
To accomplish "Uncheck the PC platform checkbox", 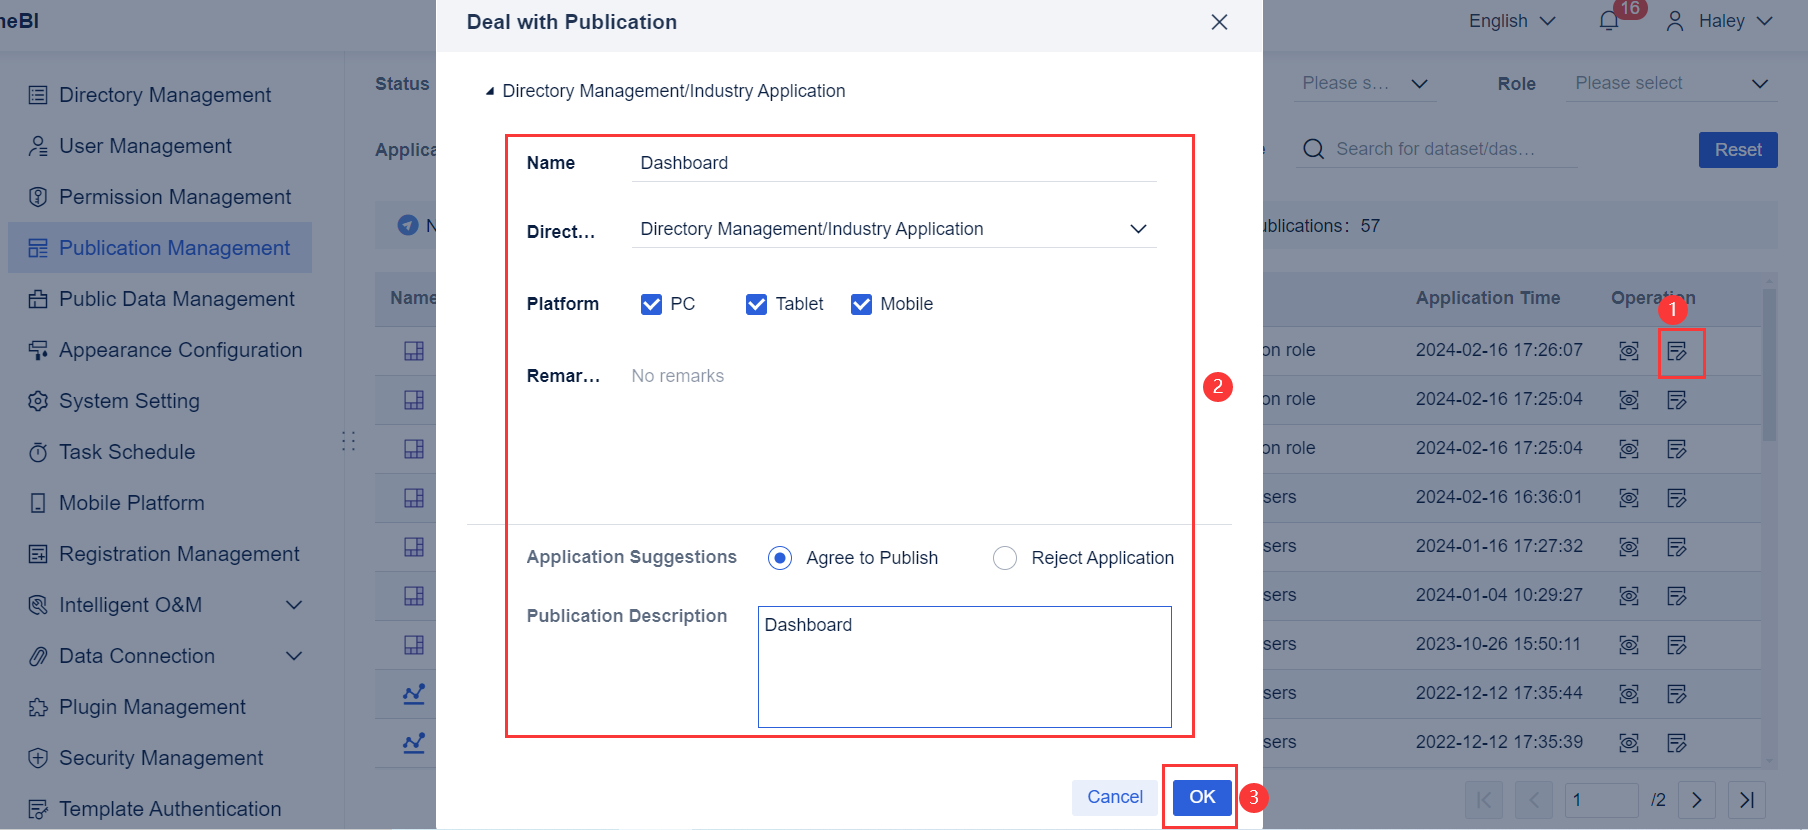I will click(651, 304).
